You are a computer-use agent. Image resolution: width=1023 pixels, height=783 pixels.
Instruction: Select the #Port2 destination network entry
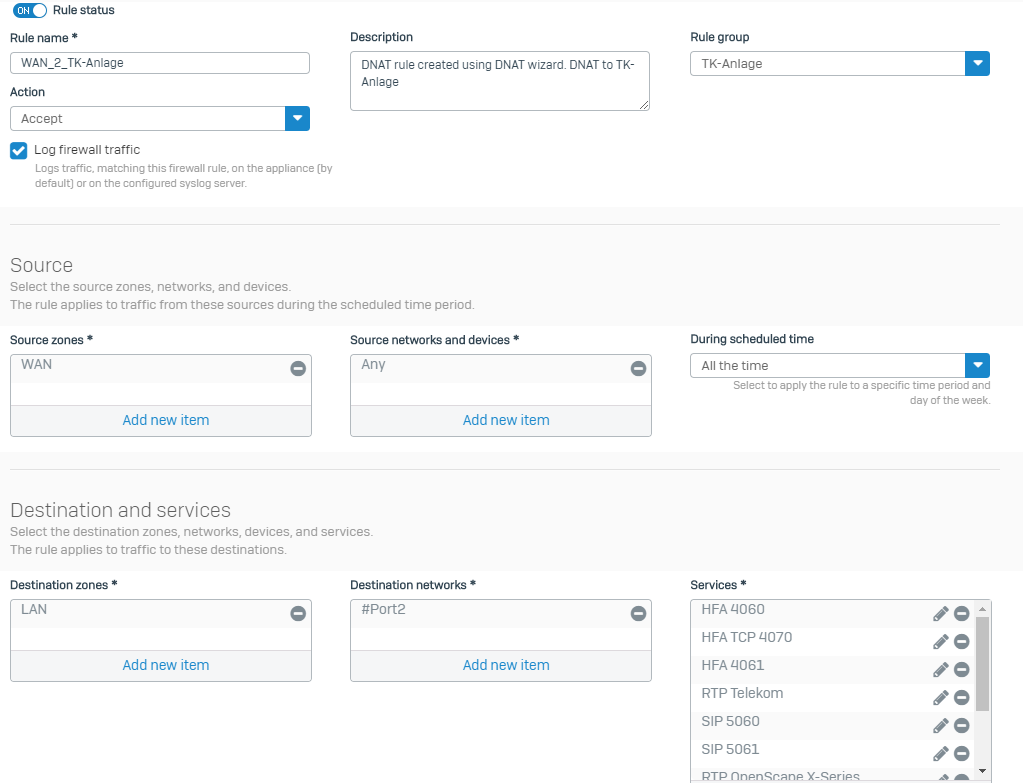tap(500, 613)
